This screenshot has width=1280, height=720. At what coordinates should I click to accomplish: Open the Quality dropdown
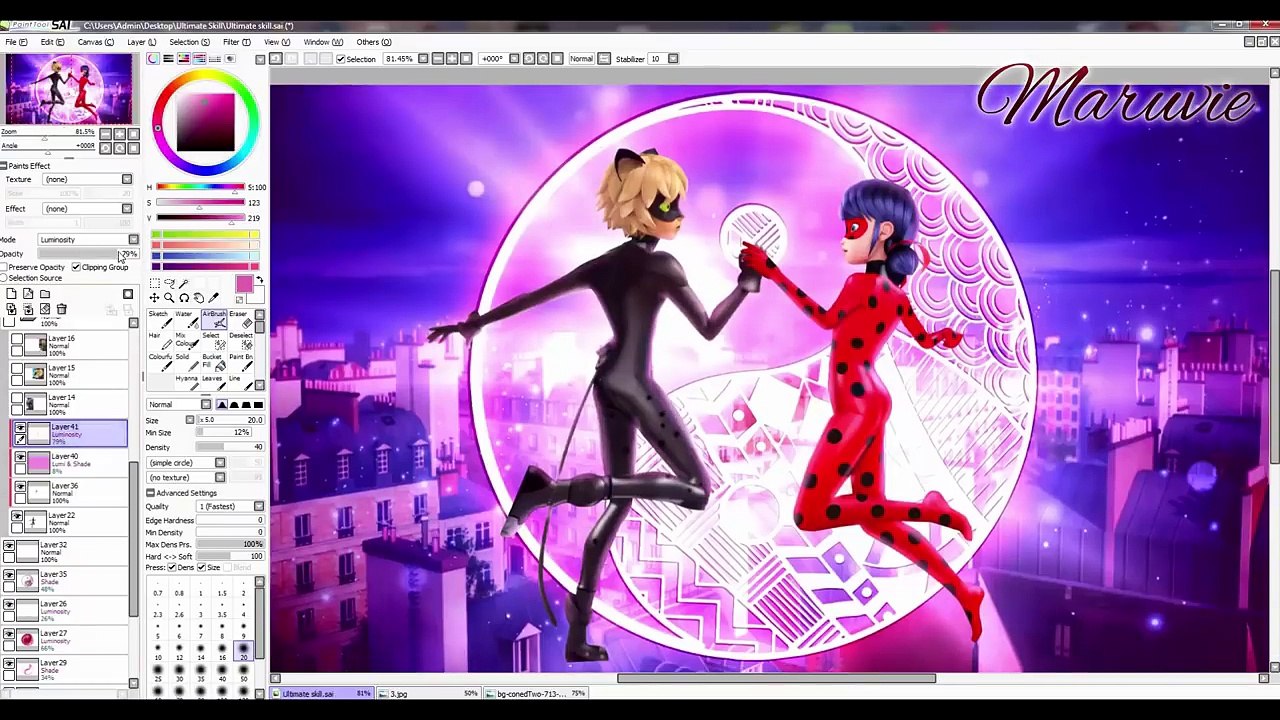pyautogui.click(x=259, y=507)
